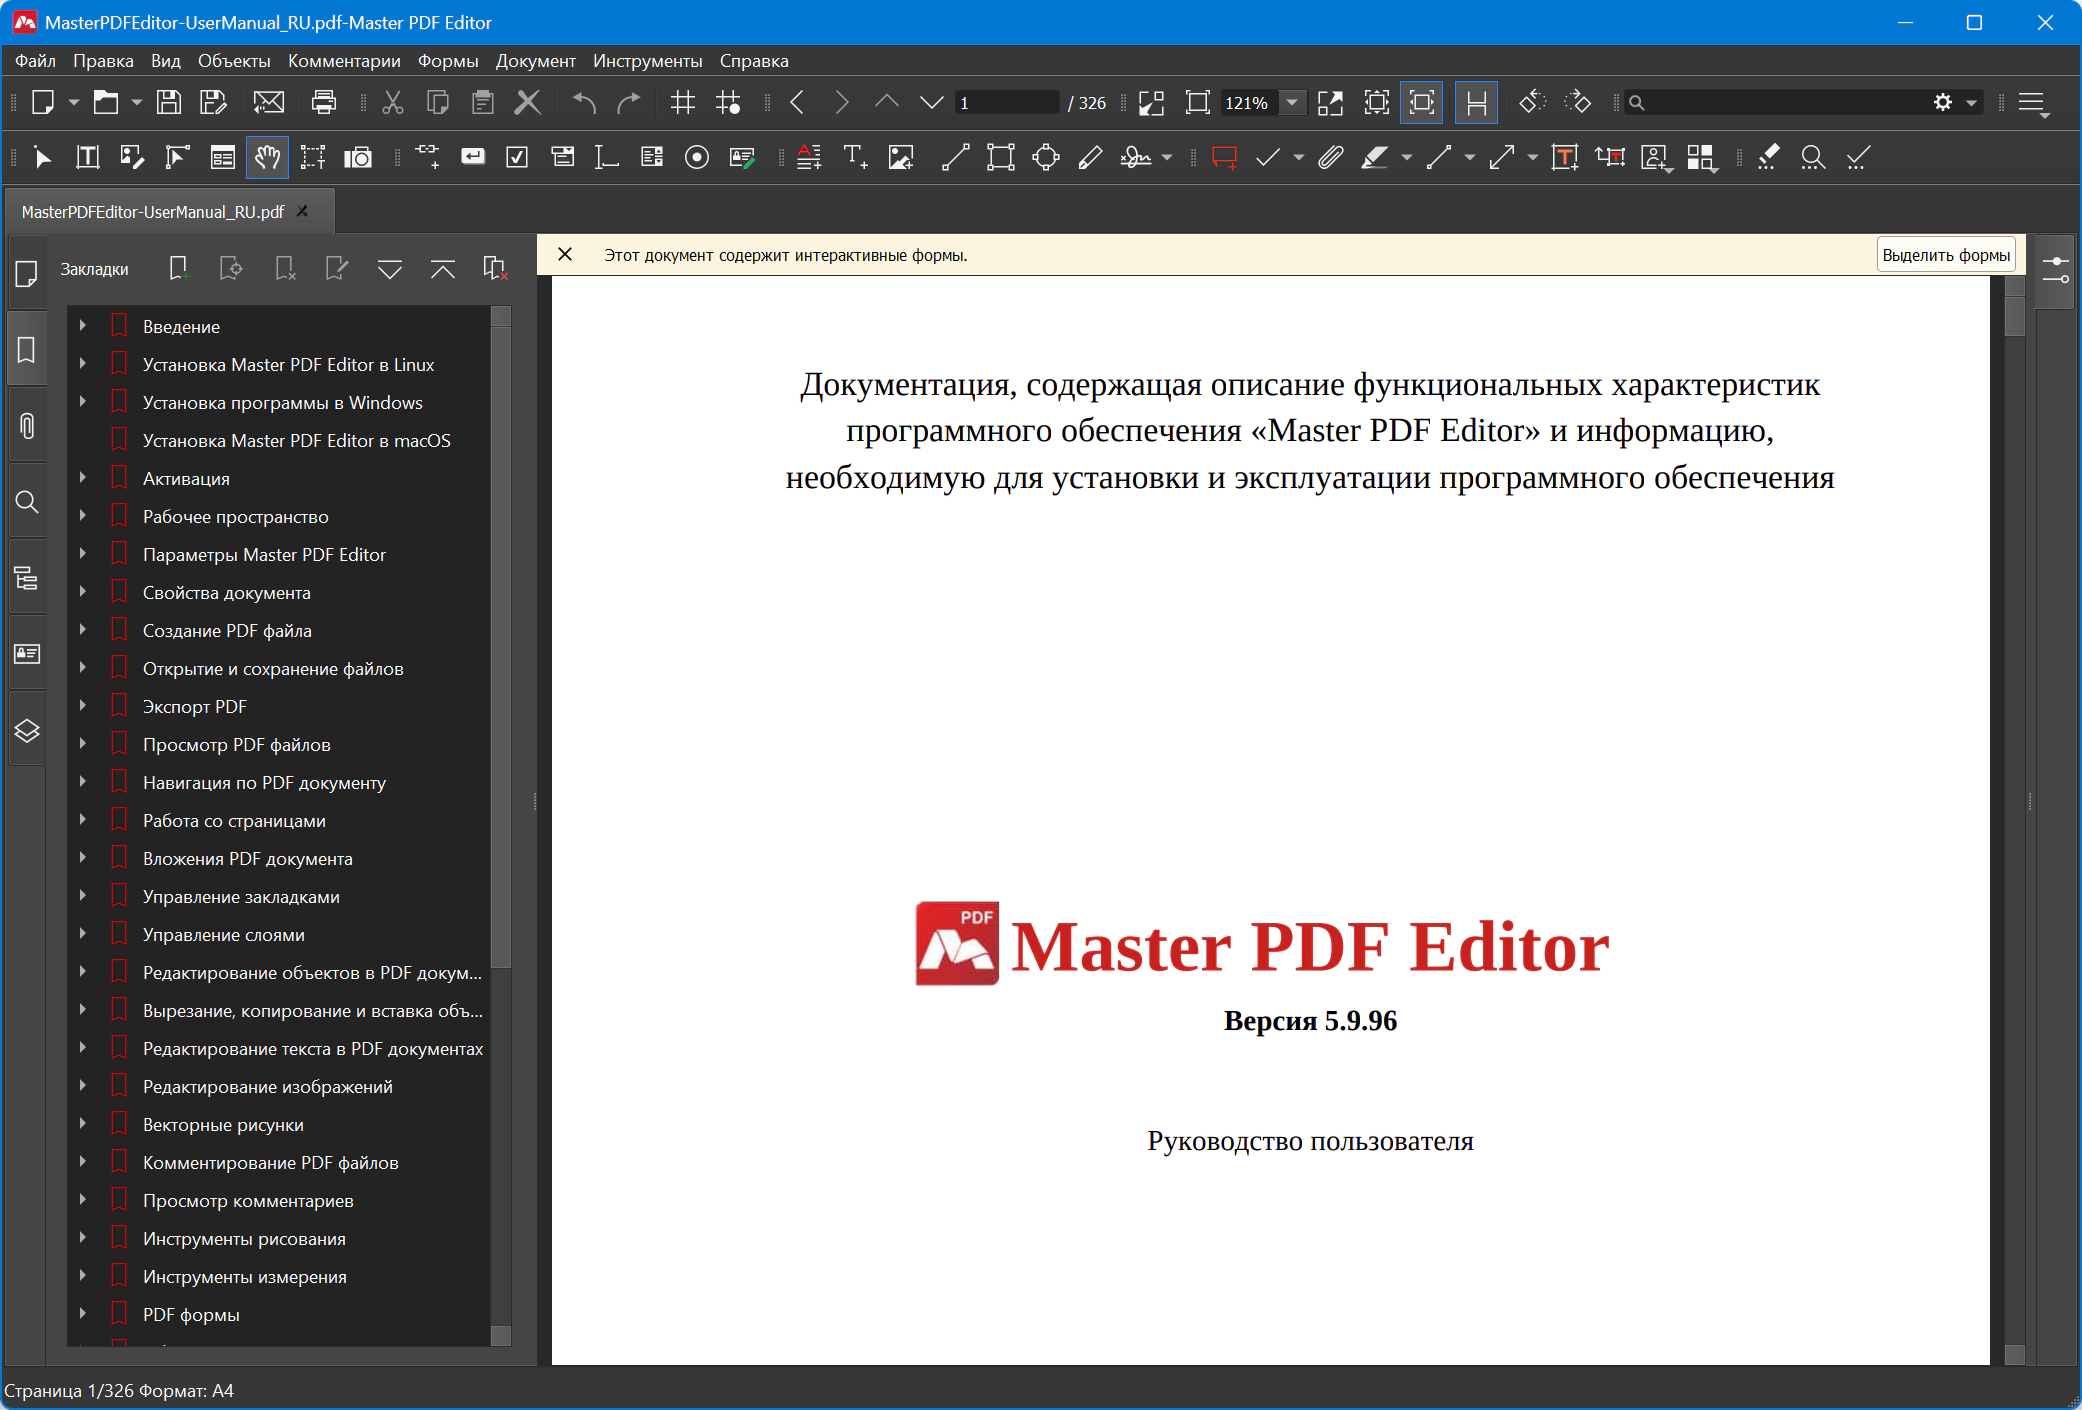The height and width of the screenshot is (1410, 2082).
Task: Open the Документ menu
Action: [535, 61]
